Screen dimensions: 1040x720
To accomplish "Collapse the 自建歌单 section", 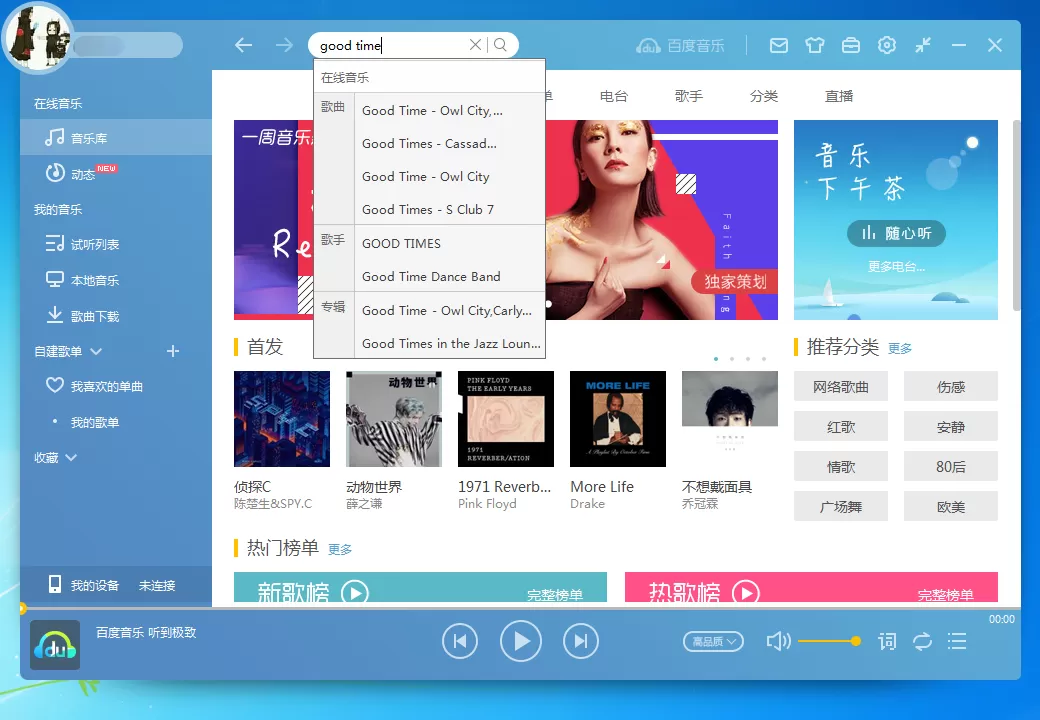I will click(x=96, y=351).
